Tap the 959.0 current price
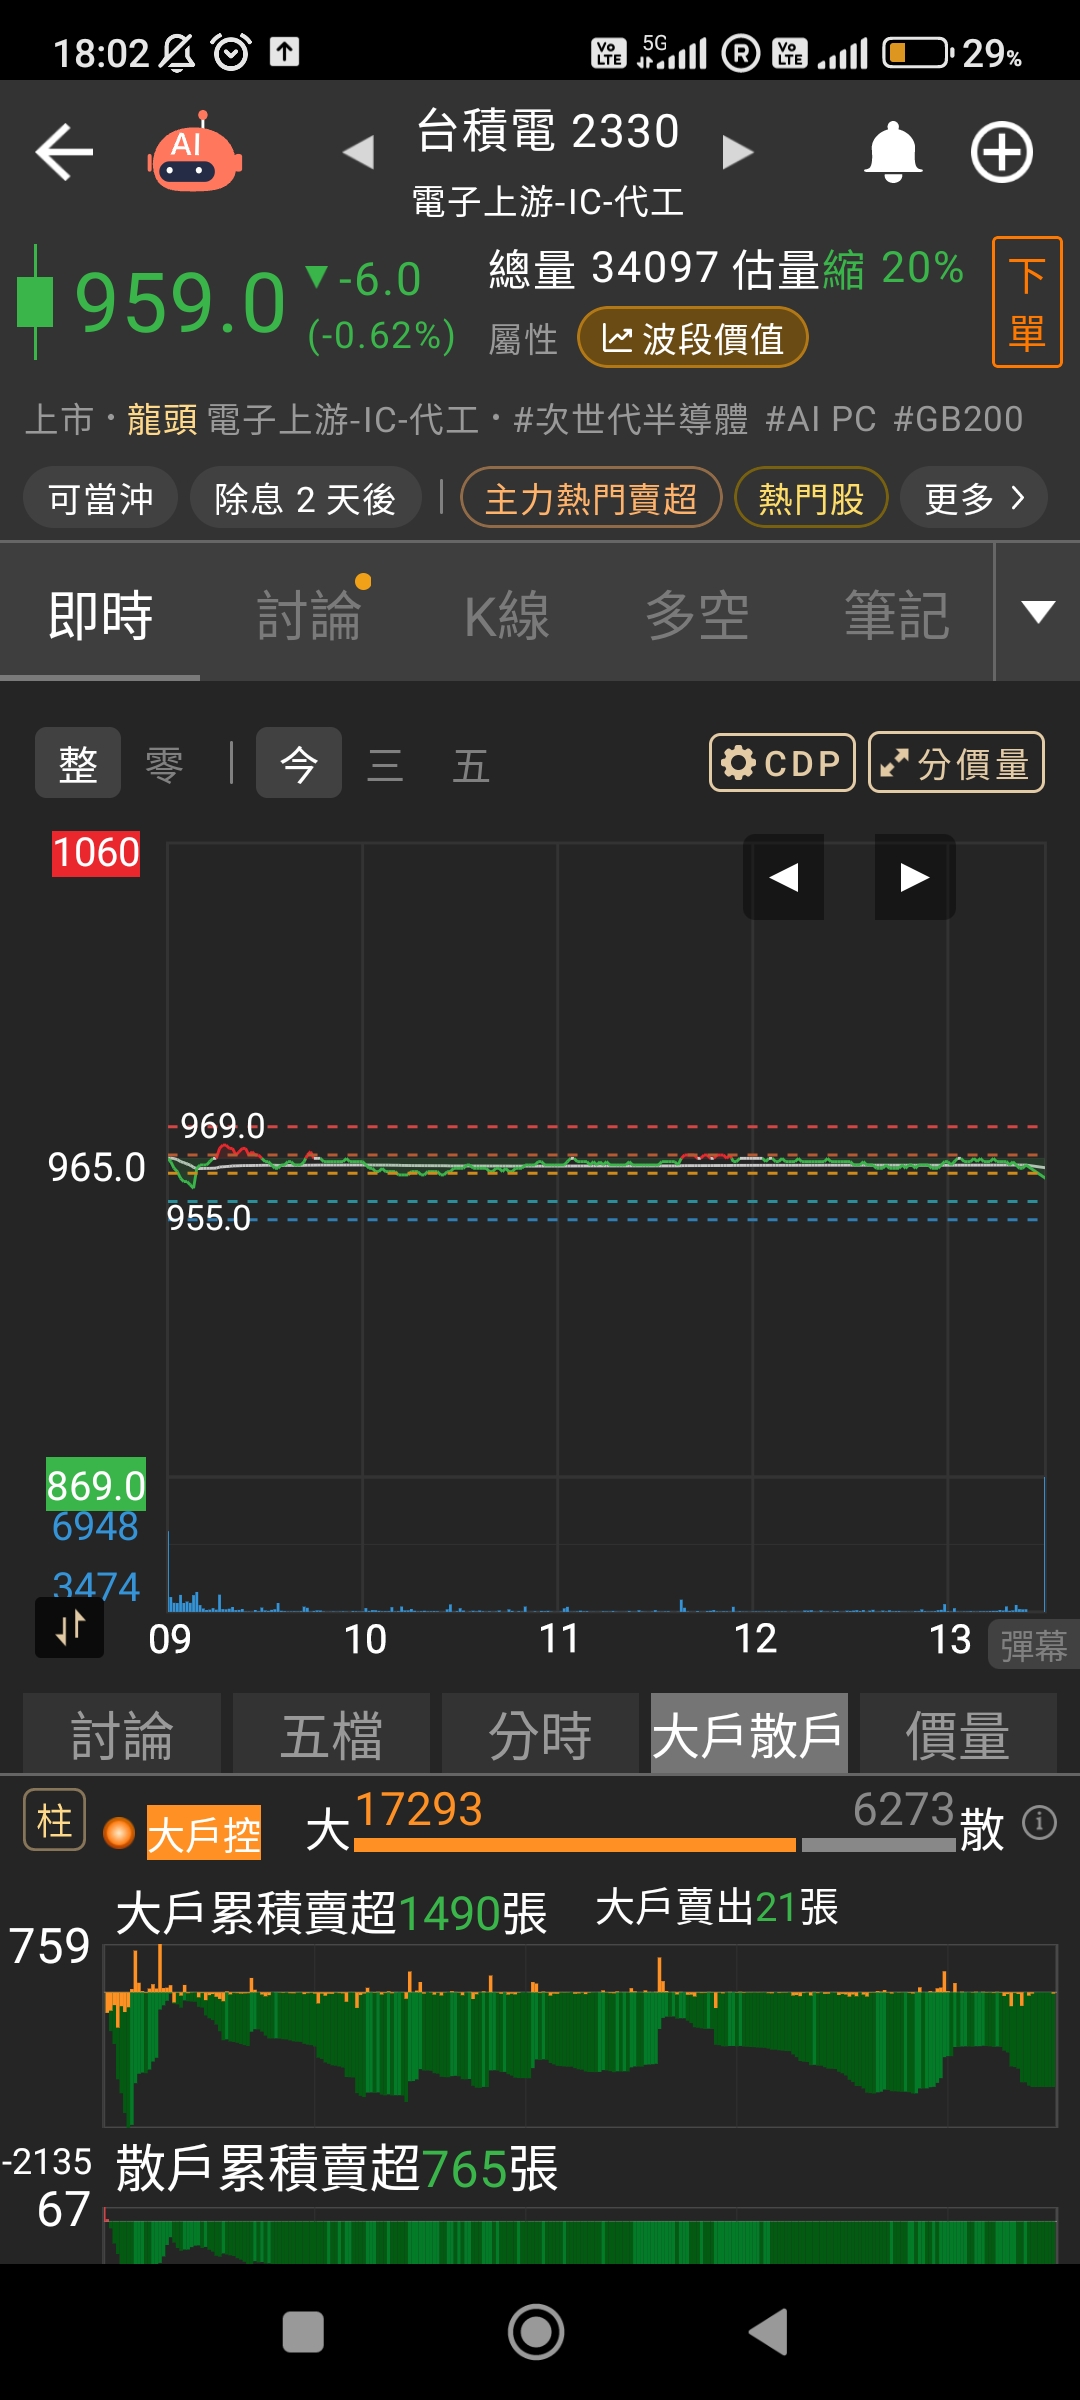The width and height of the screenshot is (1080, 2400). tap(180, 302)
